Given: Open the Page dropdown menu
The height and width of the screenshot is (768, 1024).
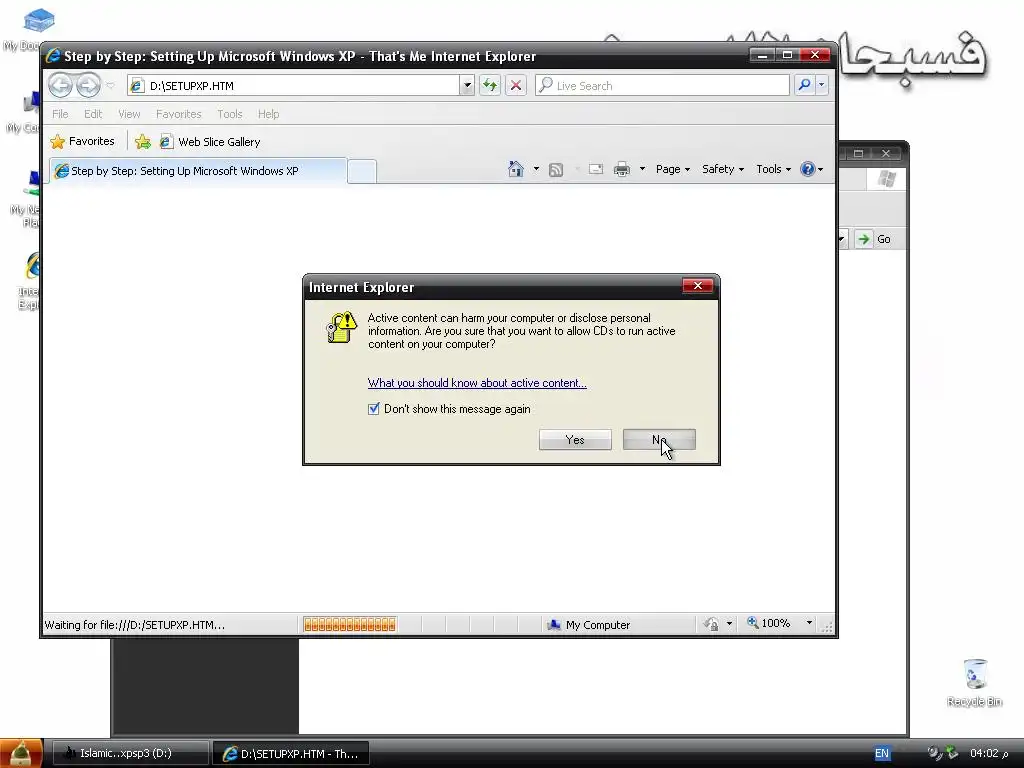Looking at the screenshot, I should pyautogui.click(x=673, y=169).
